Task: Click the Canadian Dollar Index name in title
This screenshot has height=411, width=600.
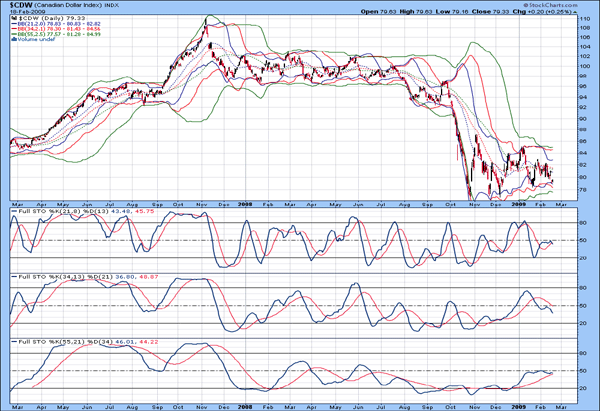Action: (x=77, y=6)
